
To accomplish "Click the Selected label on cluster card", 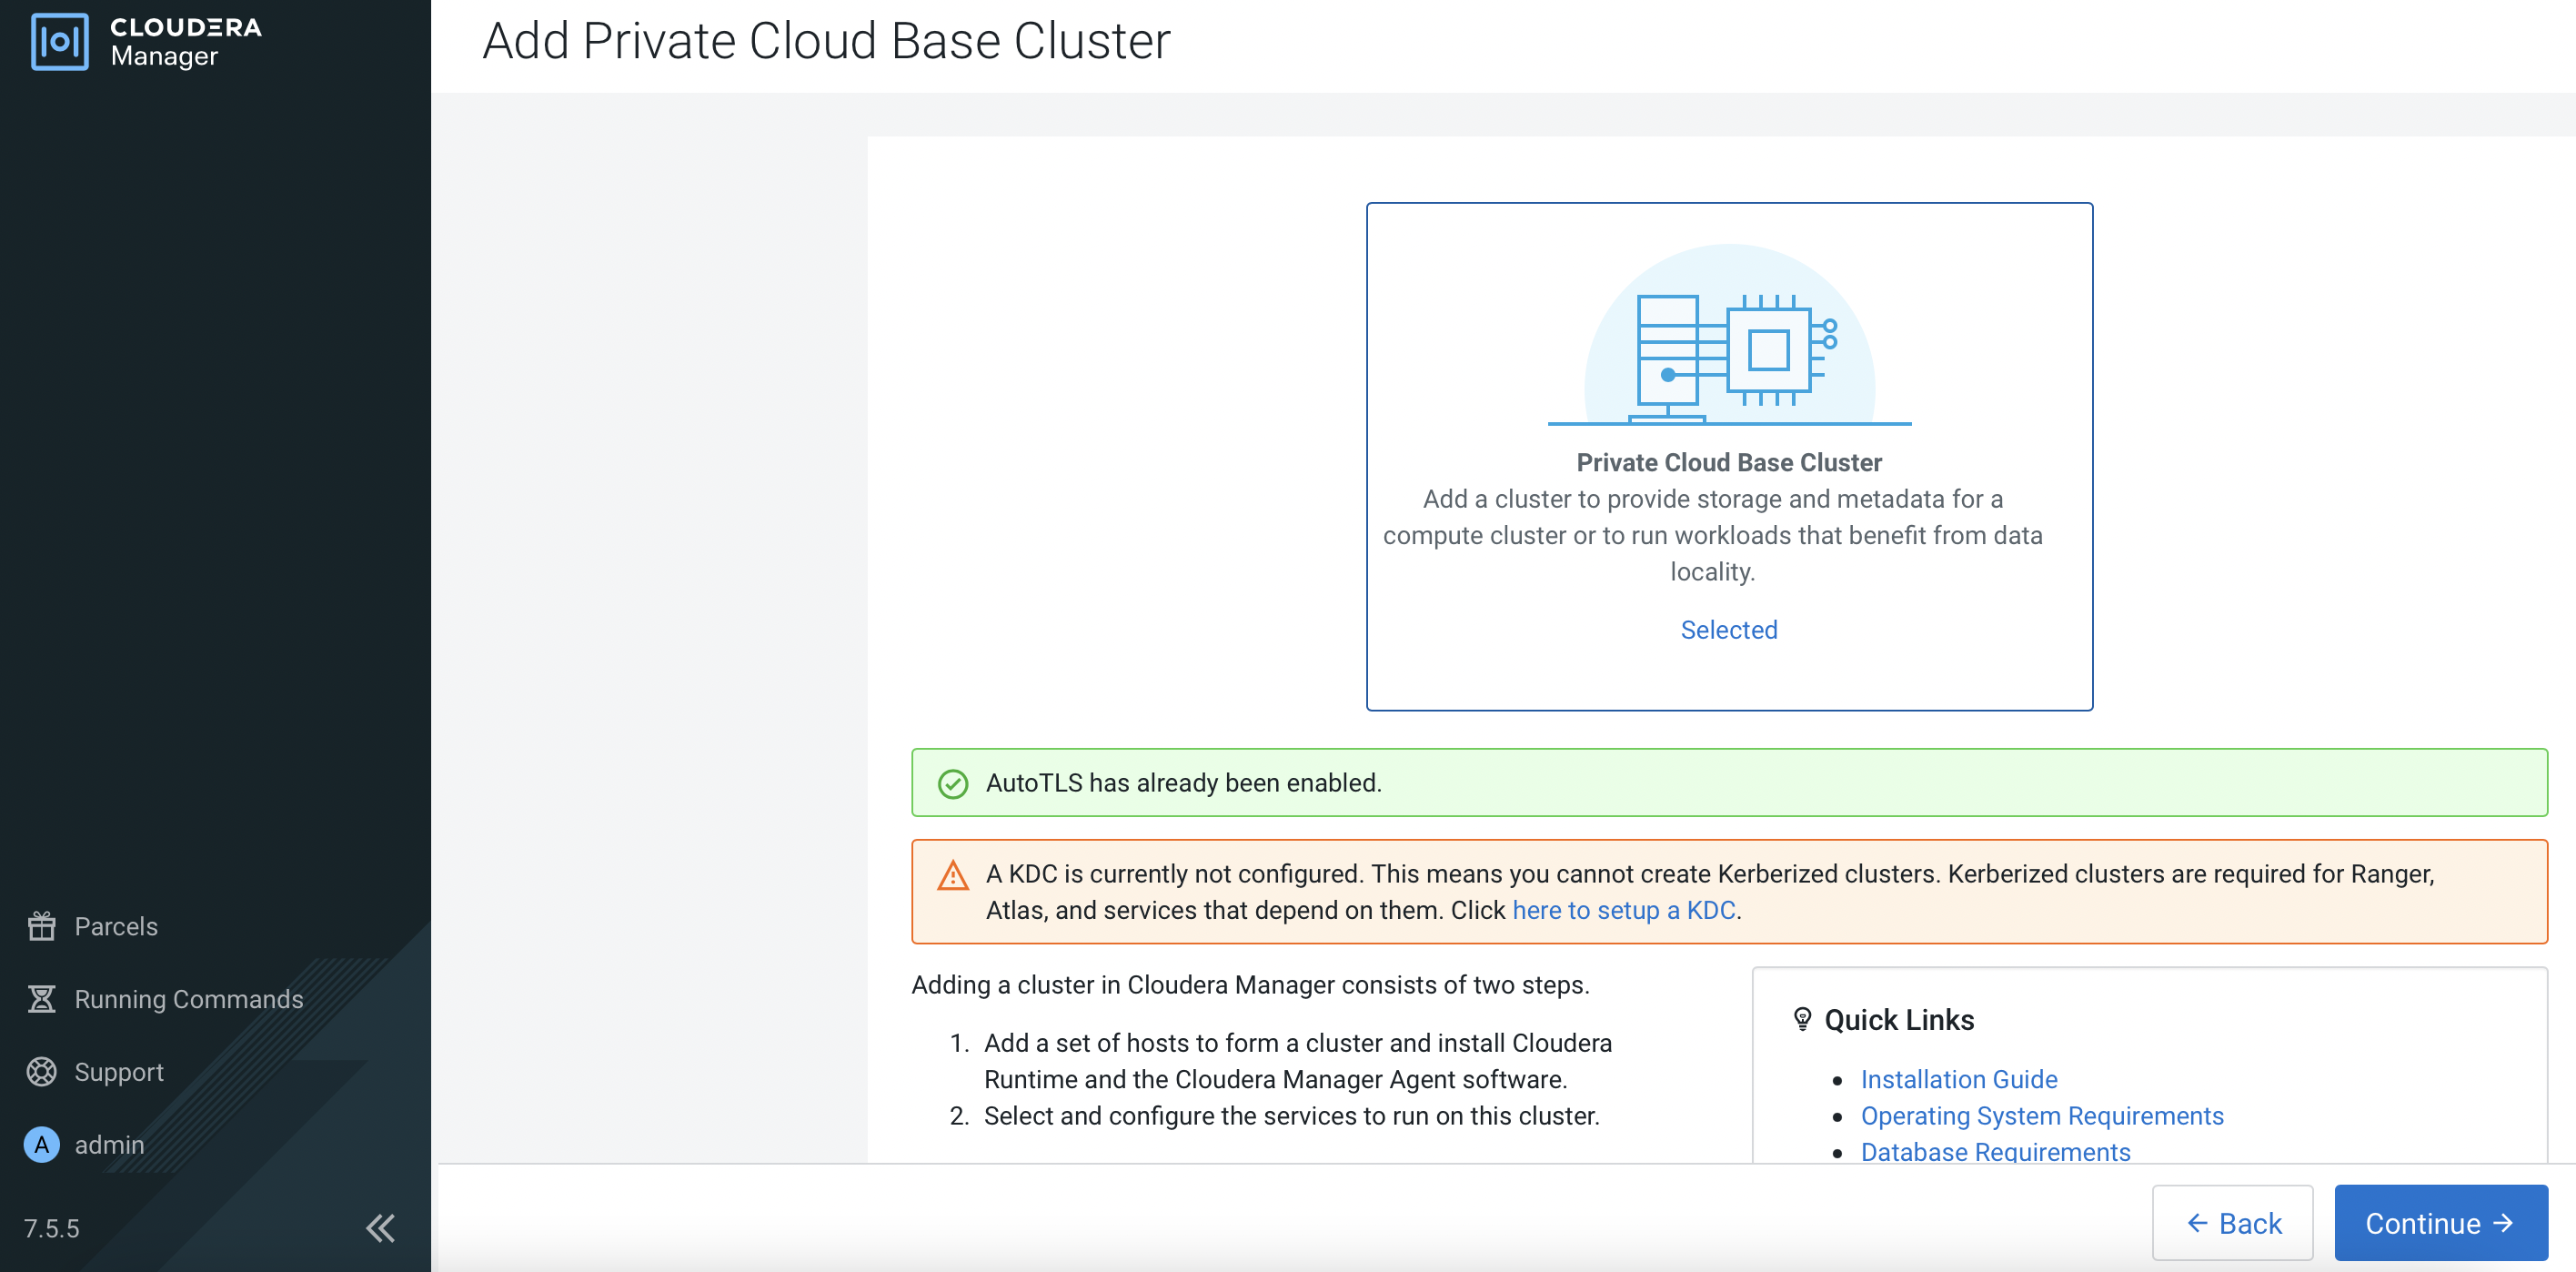I will coord(1728,630).
